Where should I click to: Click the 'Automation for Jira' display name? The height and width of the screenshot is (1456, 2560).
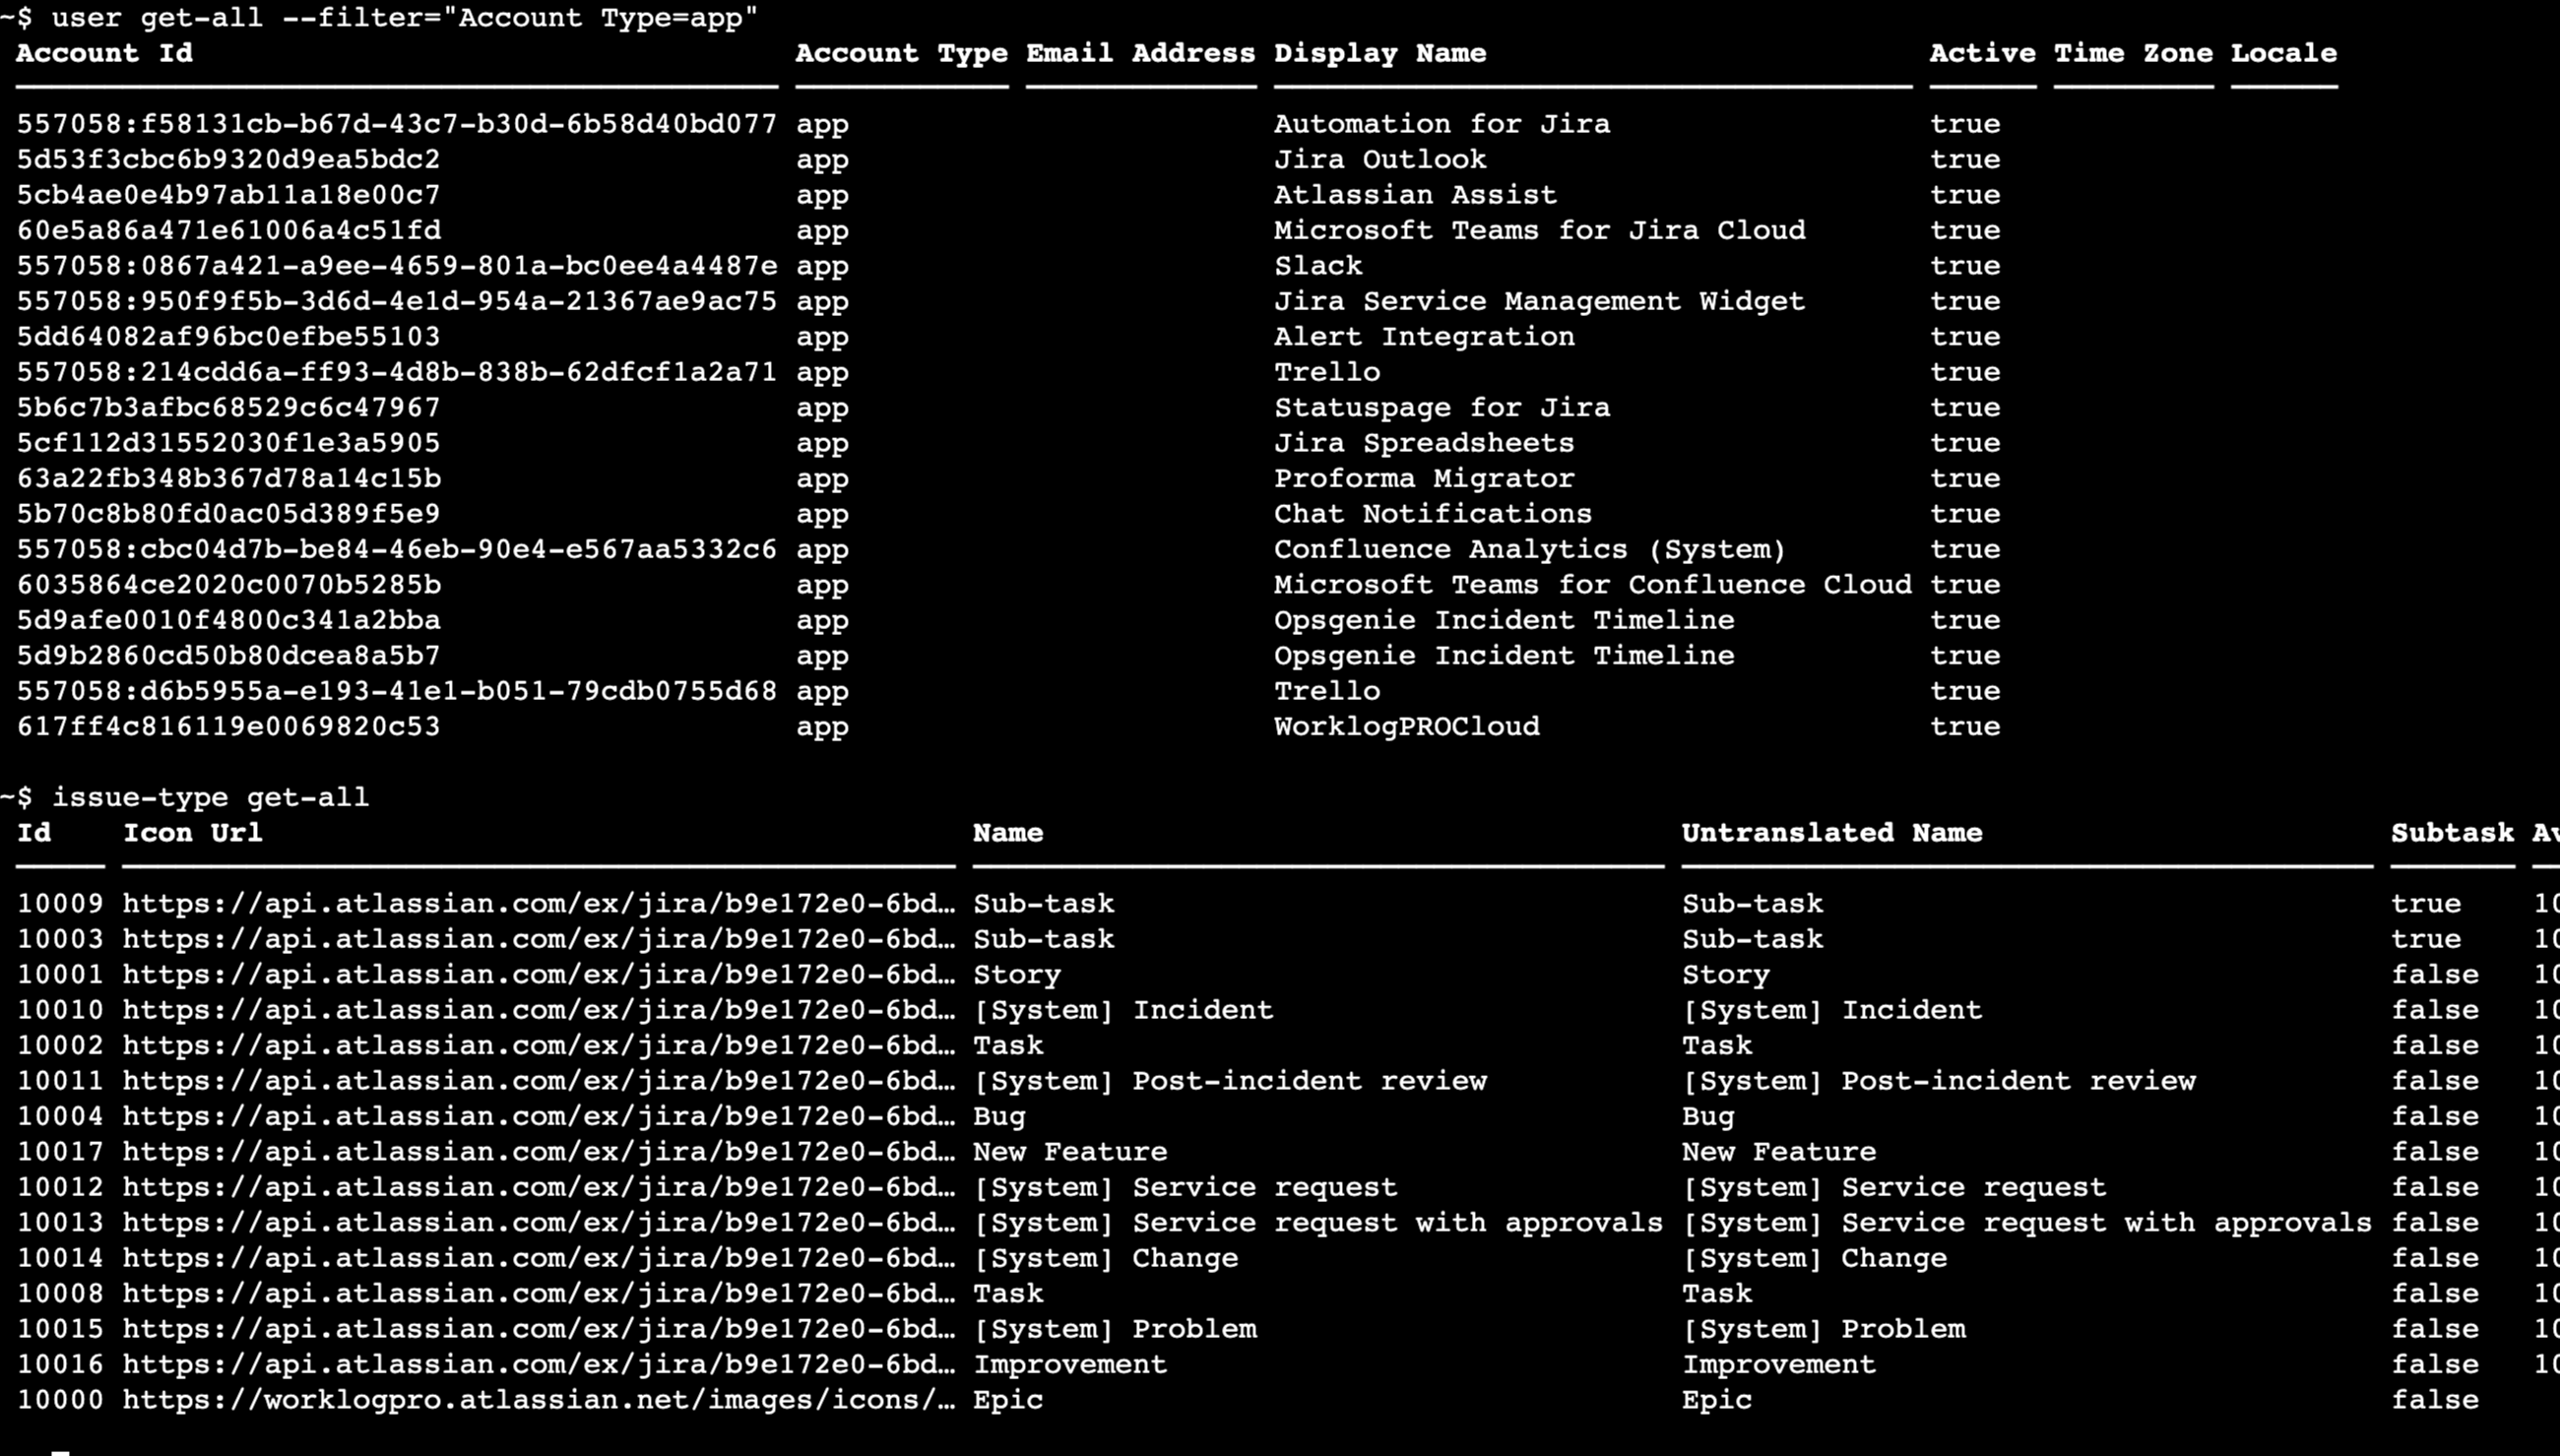pos(1441,124)
